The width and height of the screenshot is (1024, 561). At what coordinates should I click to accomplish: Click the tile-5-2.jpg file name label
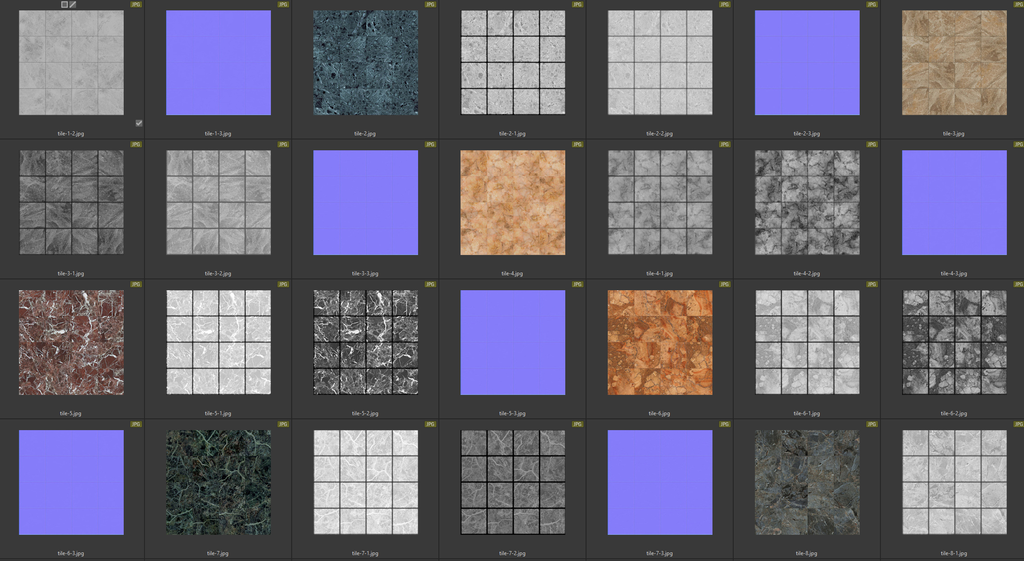tap(365, 413)
